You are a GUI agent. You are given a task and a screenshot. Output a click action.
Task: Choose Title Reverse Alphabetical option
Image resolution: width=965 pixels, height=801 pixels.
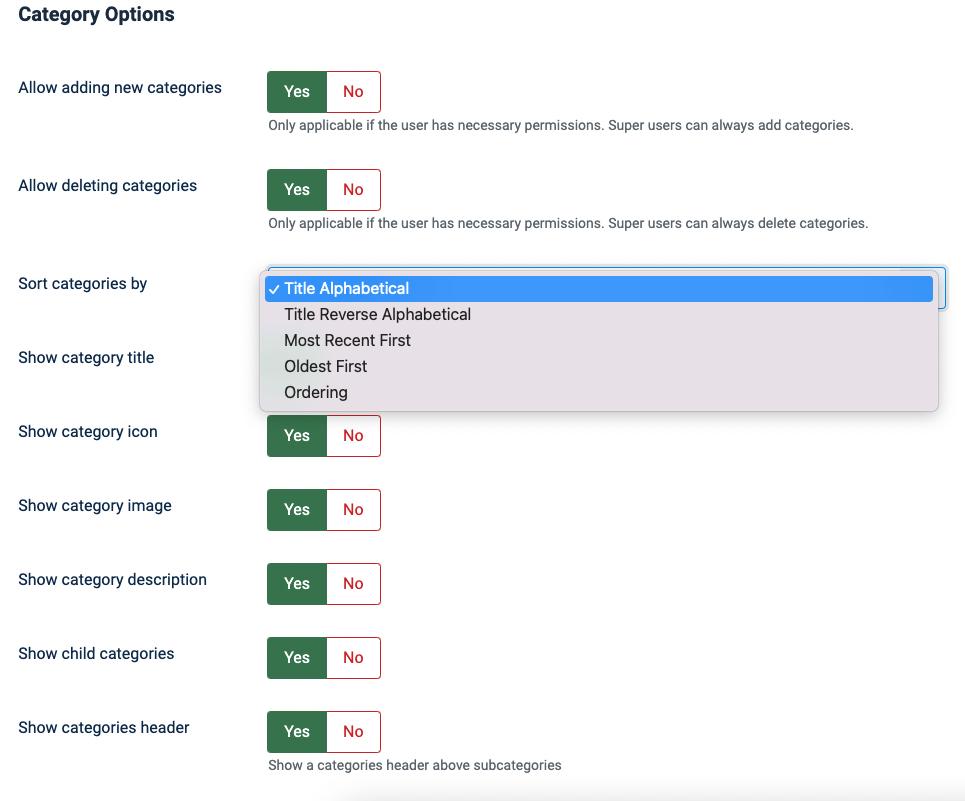click(x=599, y=314)
